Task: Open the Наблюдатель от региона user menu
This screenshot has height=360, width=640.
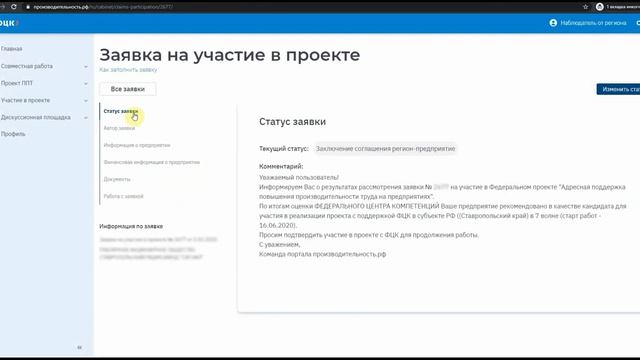Action: [x=593, y=23]
